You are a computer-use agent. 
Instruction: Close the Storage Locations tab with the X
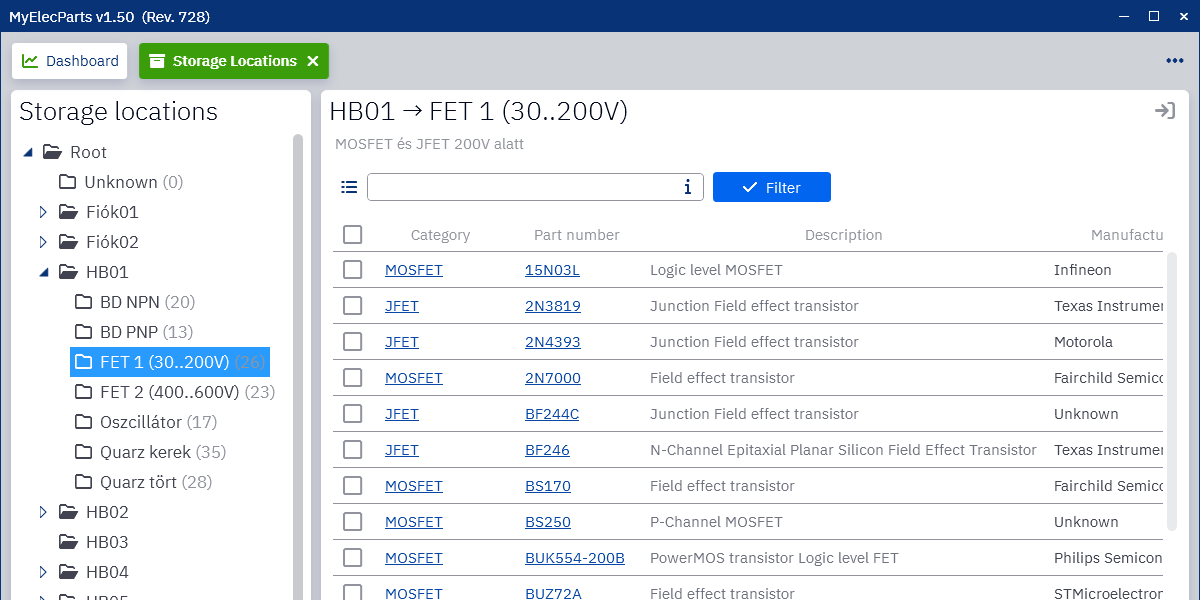(313, 61)
